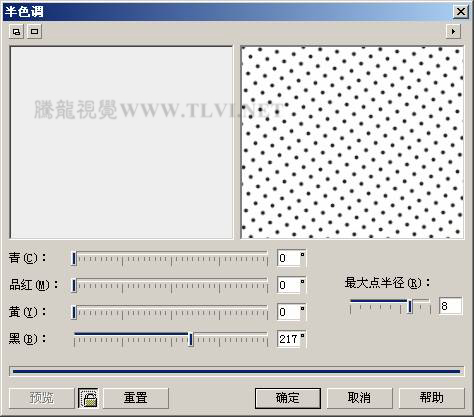Screen dimensions: 474x417
Task: Focus the yellow value input field
Action: coord(291,312)
